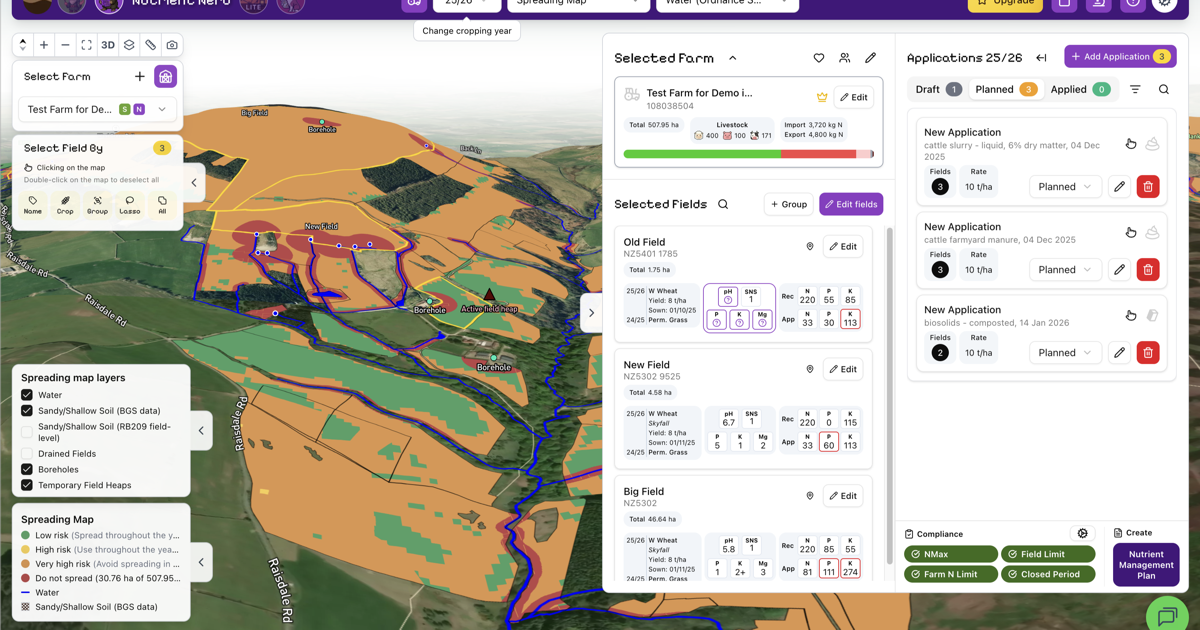Open Planned status dropdown for cattle slurry application
1200x630 pixels.
1065,187
